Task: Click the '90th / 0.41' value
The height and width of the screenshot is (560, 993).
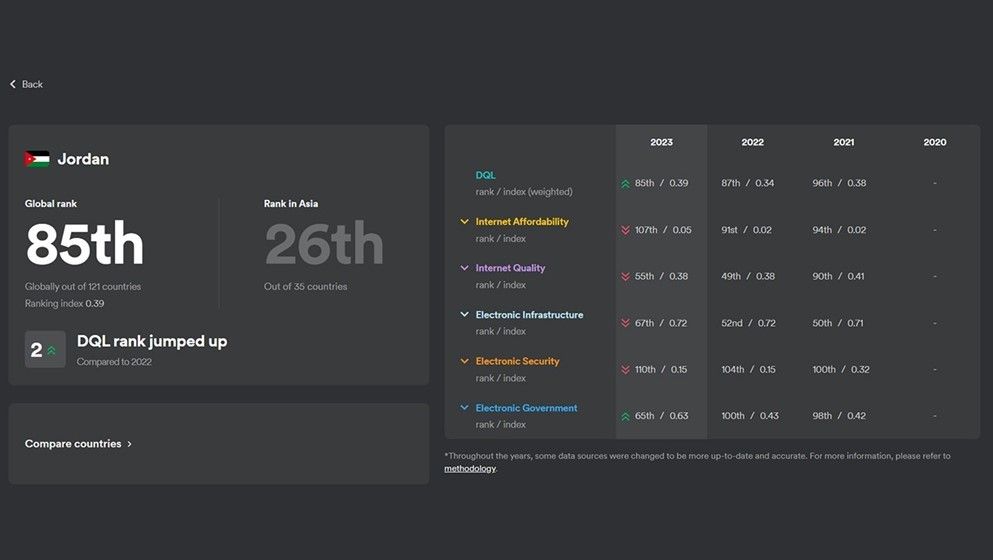Action: pos(838,276)
